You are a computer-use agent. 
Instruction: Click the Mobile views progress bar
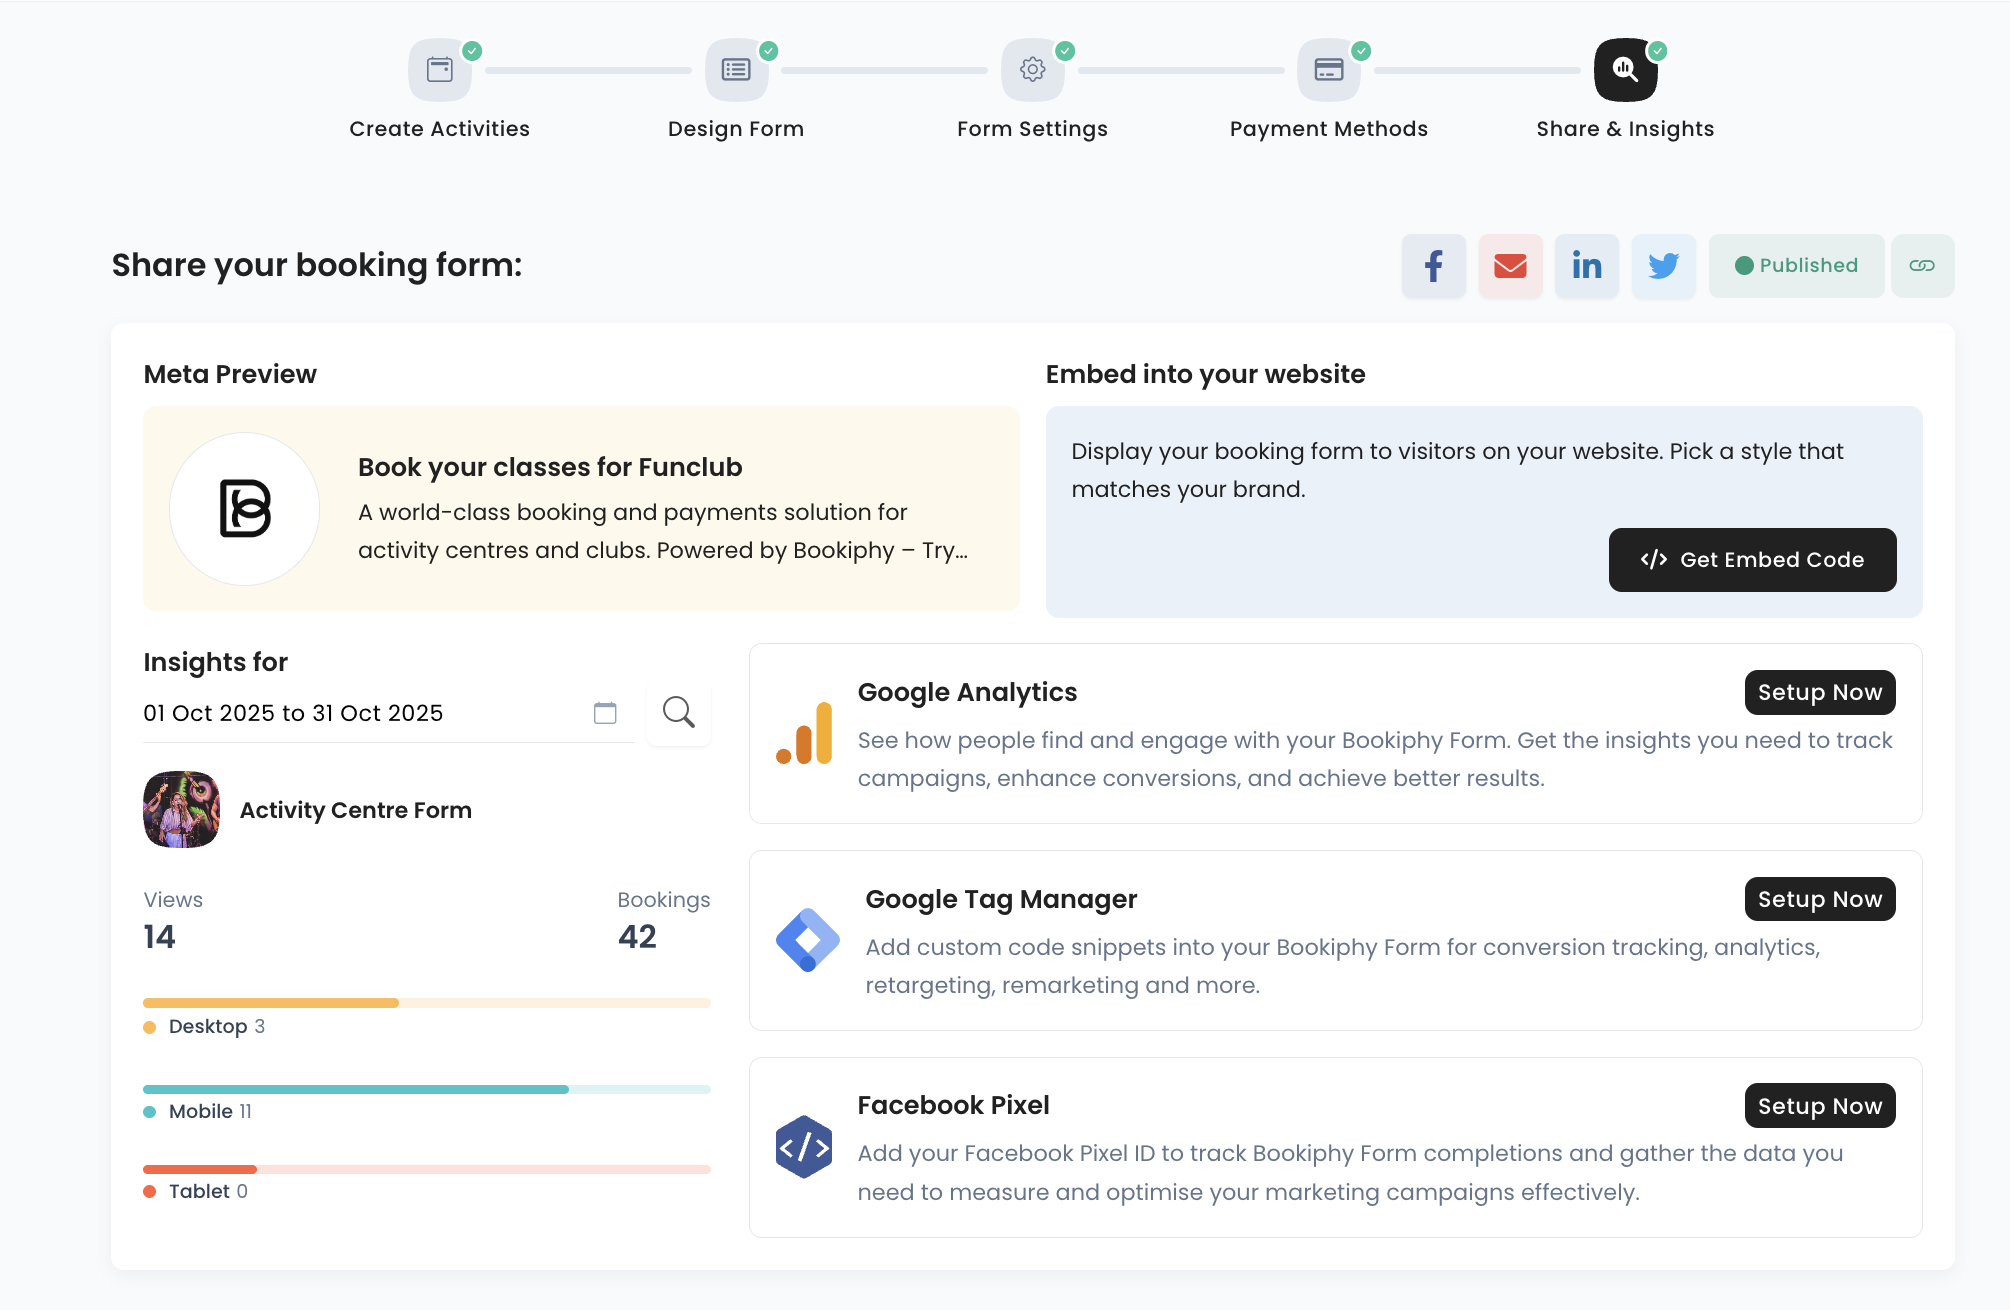click(426, 1089)
